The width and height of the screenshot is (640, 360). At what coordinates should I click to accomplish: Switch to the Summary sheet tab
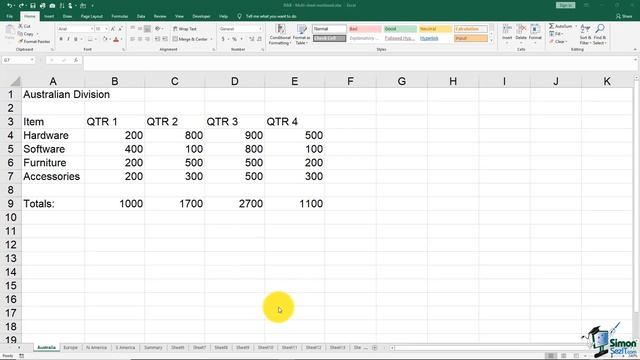point(153,348)
